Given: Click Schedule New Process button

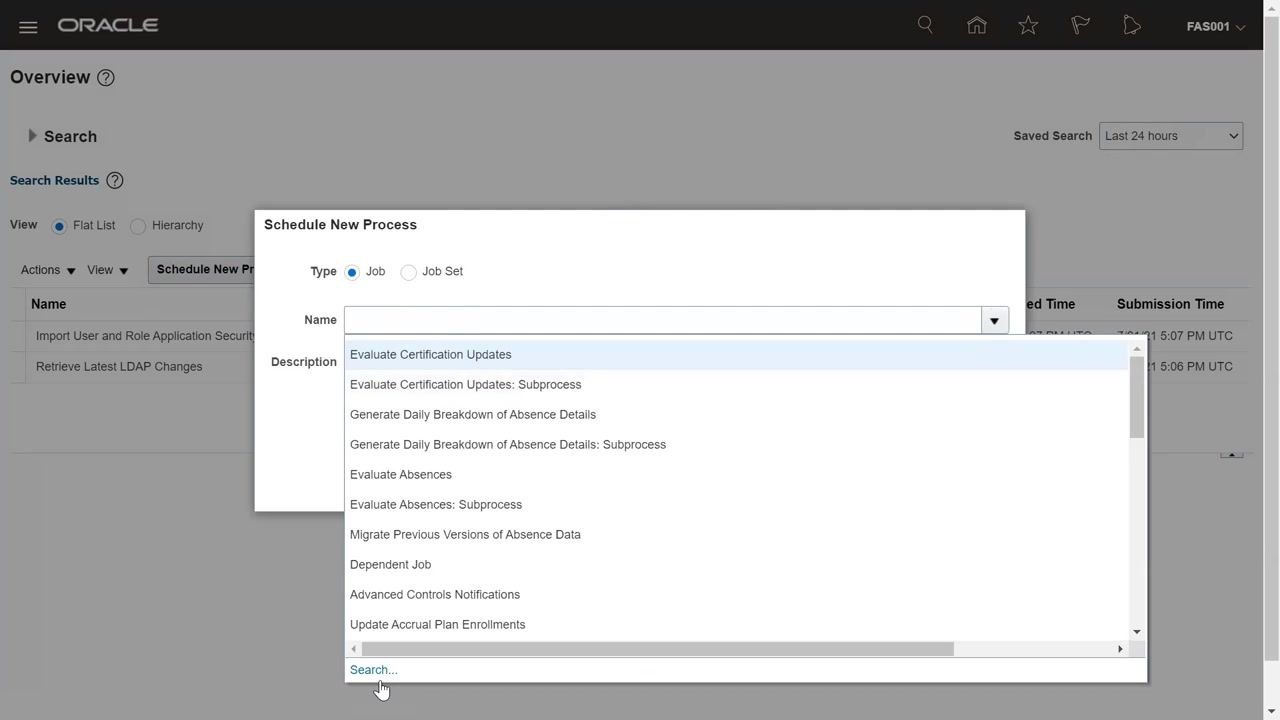Looking at the screenshot, I should 202,270.
